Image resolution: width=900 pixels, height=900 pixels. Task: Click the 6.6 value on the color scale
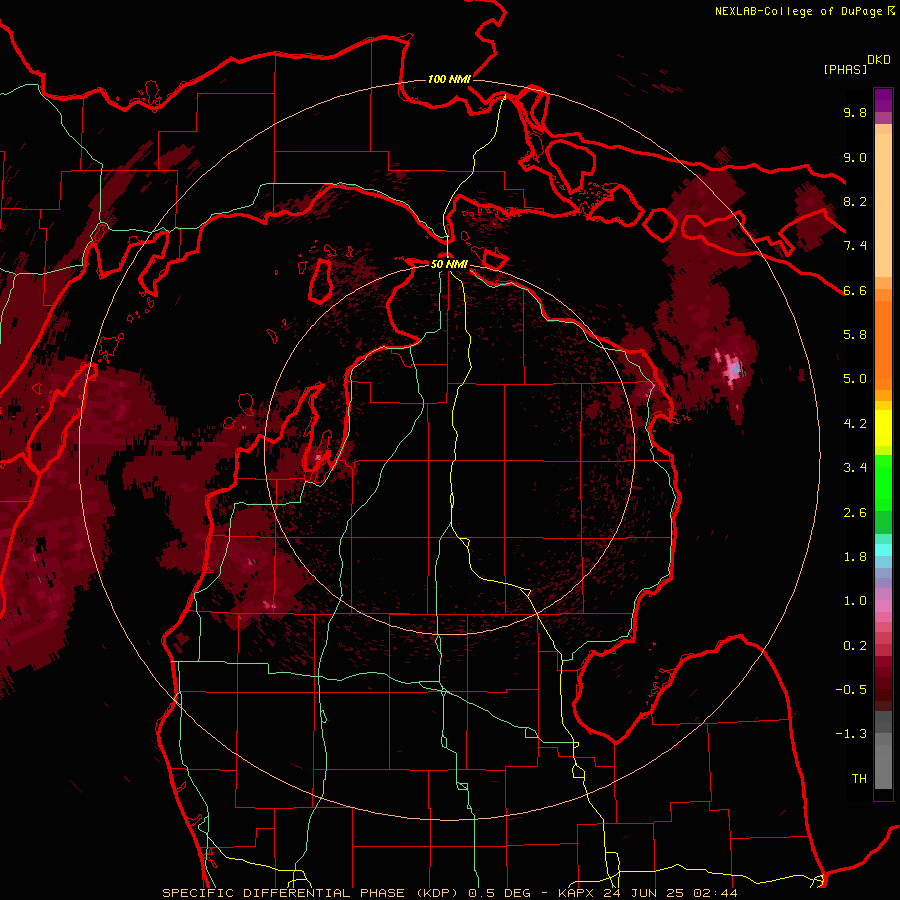coord(855,290)
